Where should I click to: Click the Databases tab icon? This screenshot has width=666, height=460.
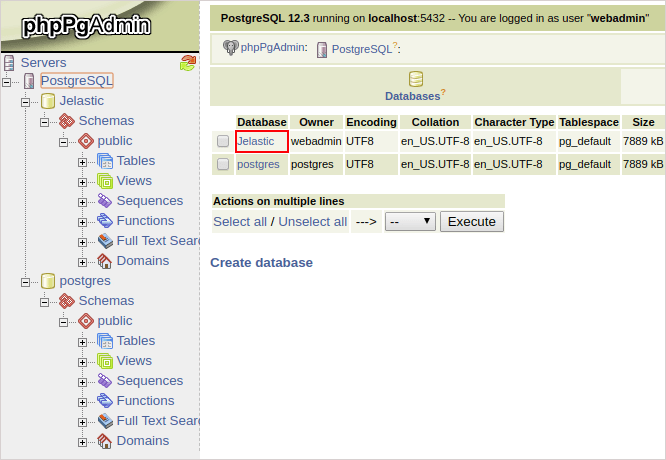[416, 79]
